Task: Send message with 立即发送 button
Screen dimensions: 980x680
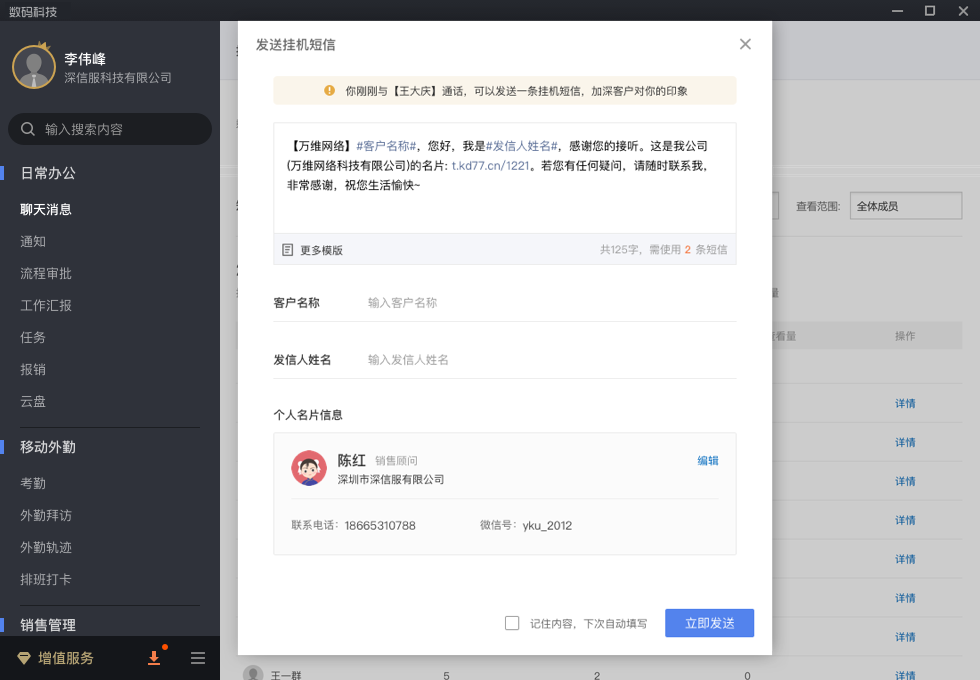Action: (x=709, y=623)
